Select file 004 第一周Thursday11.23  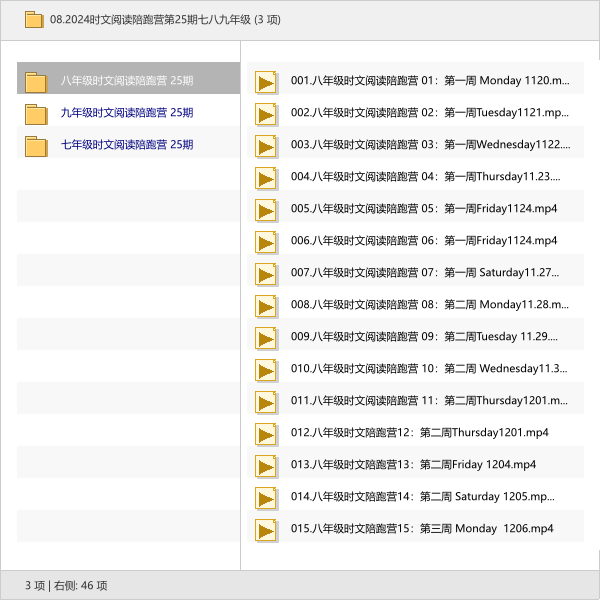tap(425, 177)
